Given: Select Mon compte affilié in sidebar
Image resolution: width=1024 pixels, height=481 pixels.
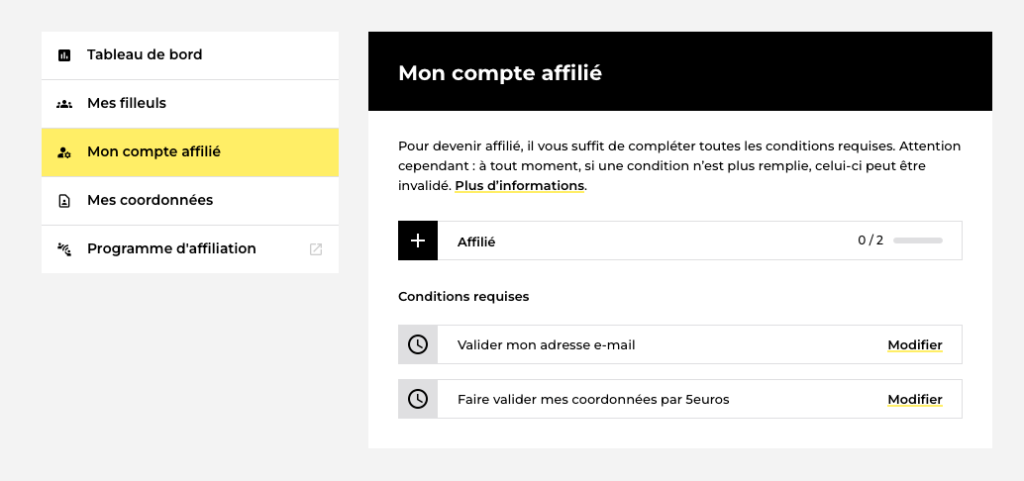Looking at the screenshot, I should [190, 152].
